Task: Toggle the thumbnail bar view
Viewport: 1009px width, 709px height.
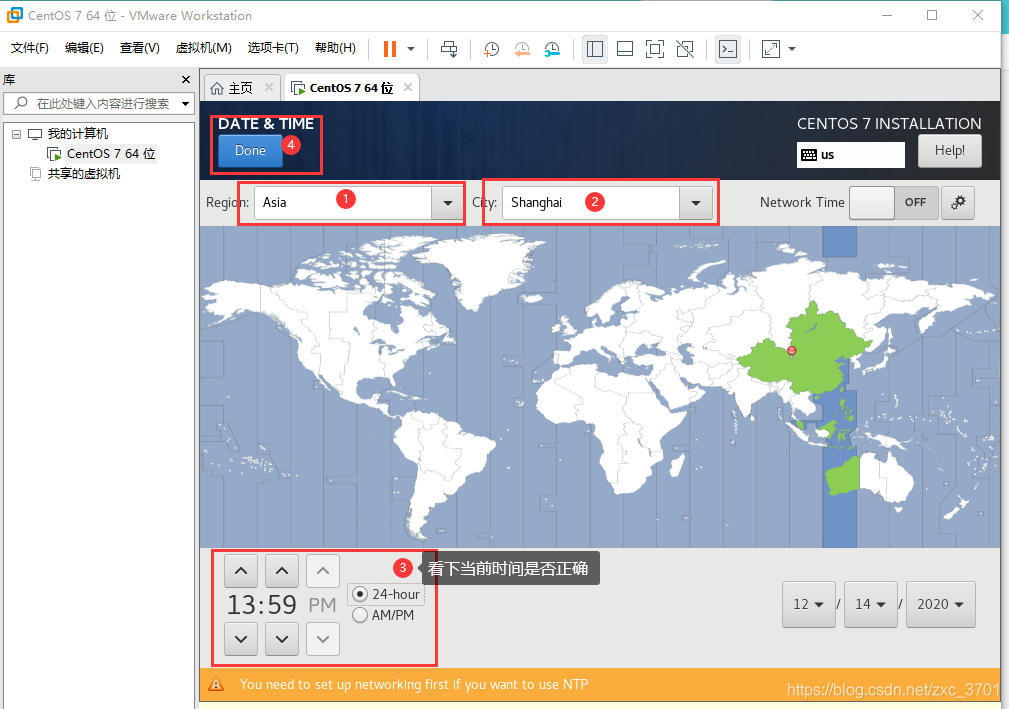Action: 625,49
